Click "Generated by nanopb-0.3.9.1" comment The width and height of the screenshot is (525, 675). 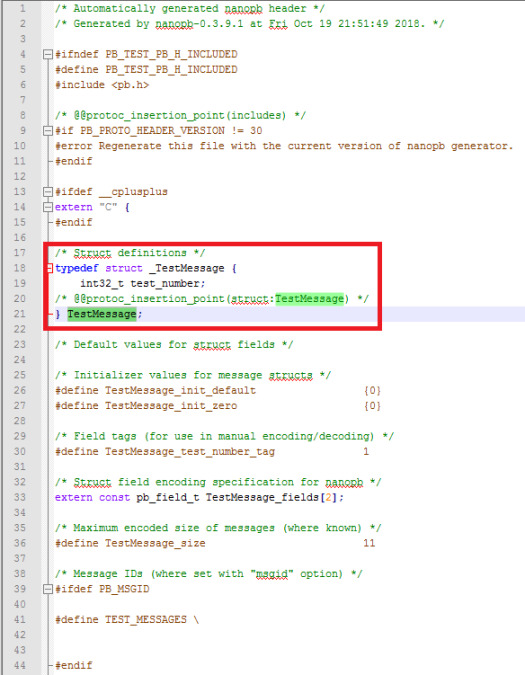[249, 24]
